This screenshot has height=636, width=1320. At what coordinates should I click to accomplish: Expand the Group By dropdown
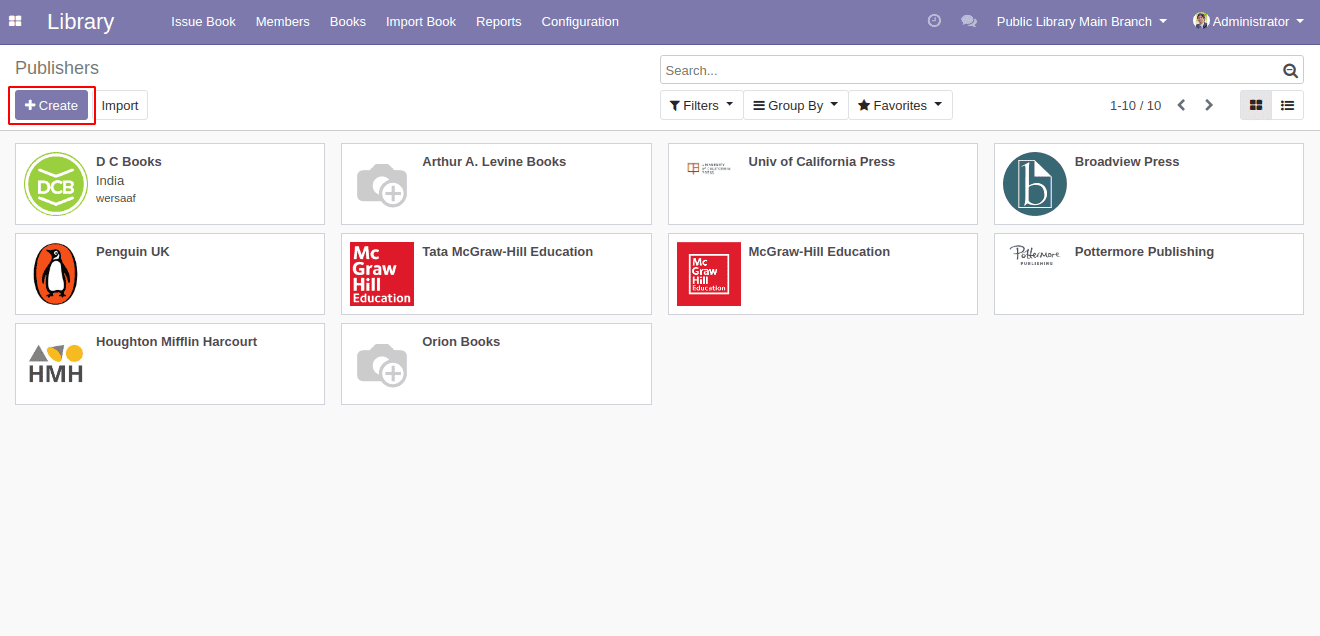[796, 105]
